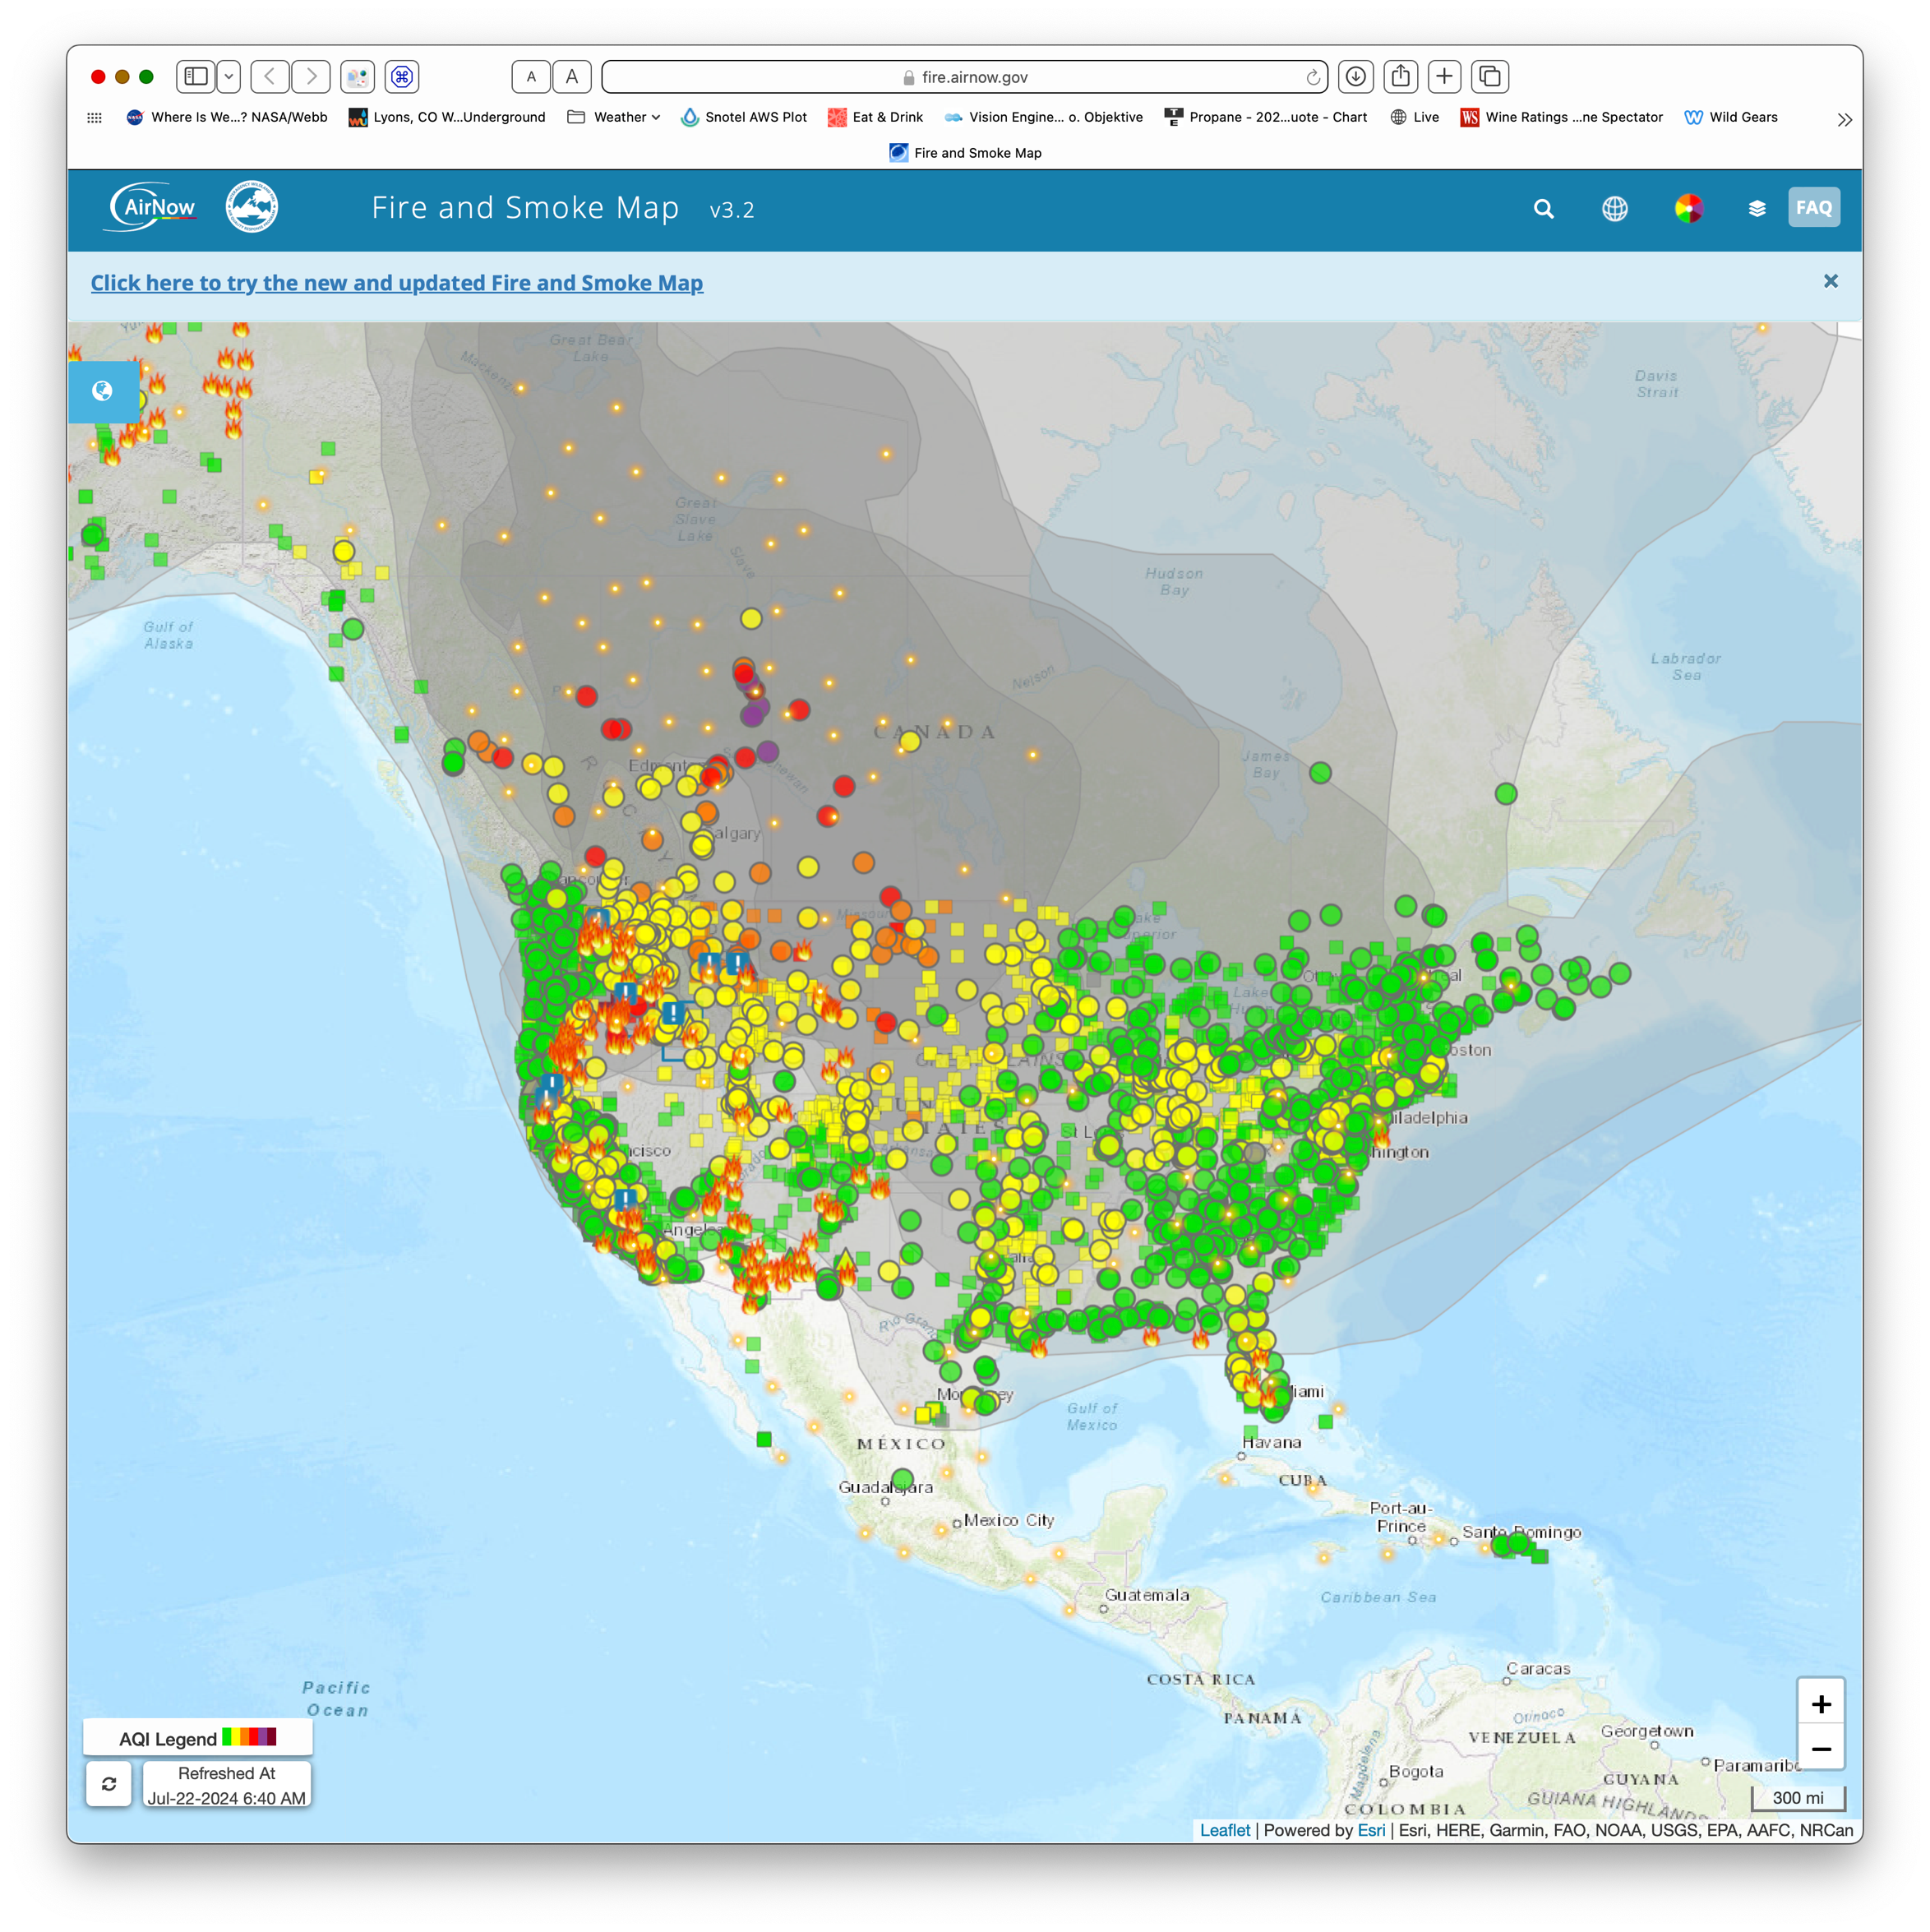Click the Safari share icon

tap(1400, 77)
